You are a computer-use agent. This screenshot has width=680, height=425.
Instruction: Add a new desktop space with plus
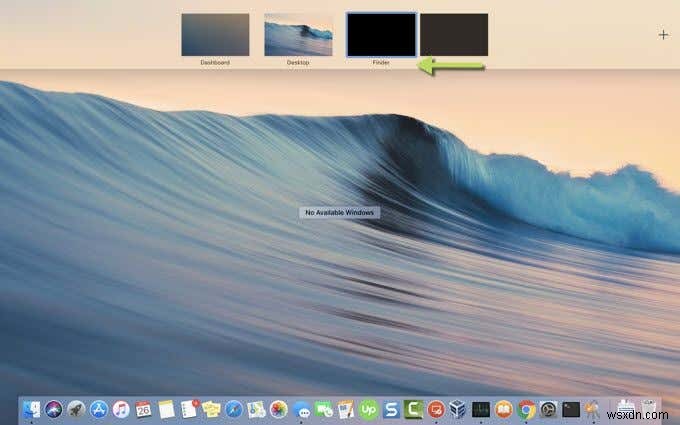(663, 35)
